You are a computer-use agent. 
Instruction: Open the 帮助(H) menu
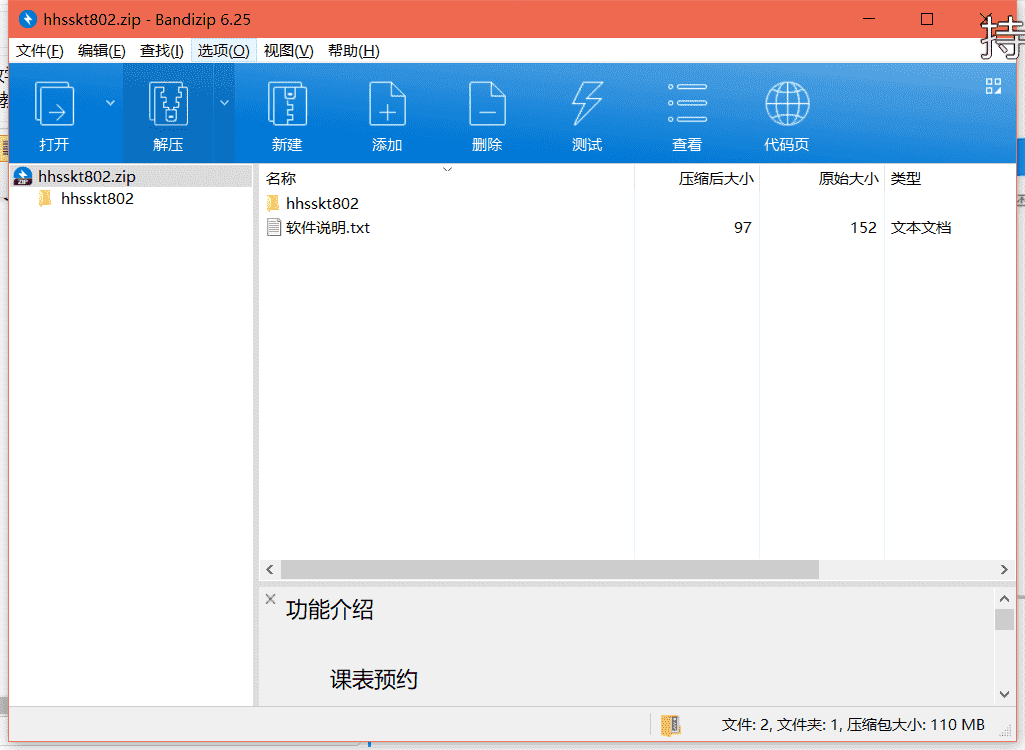[x=353, y=51]
